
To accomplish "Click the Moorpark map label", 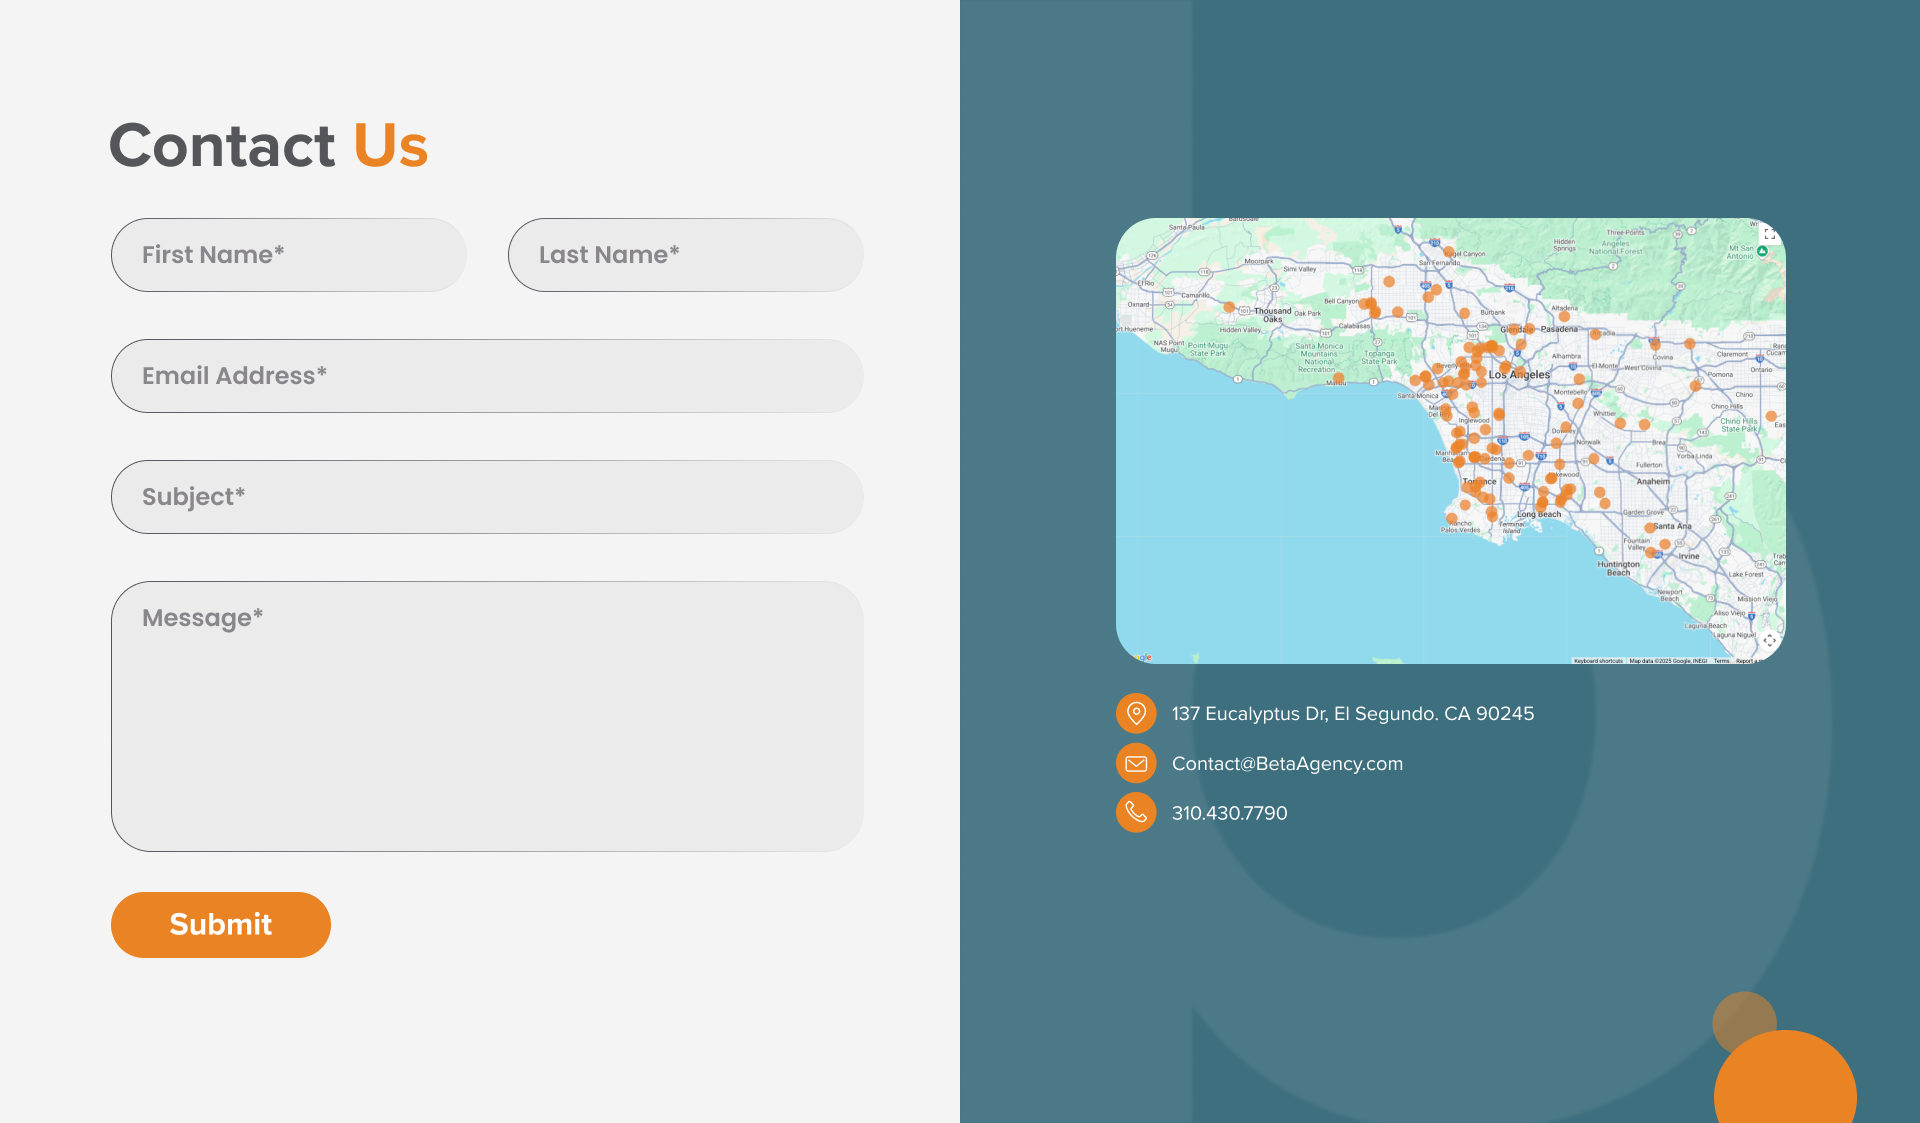I will pos(1259,261).
